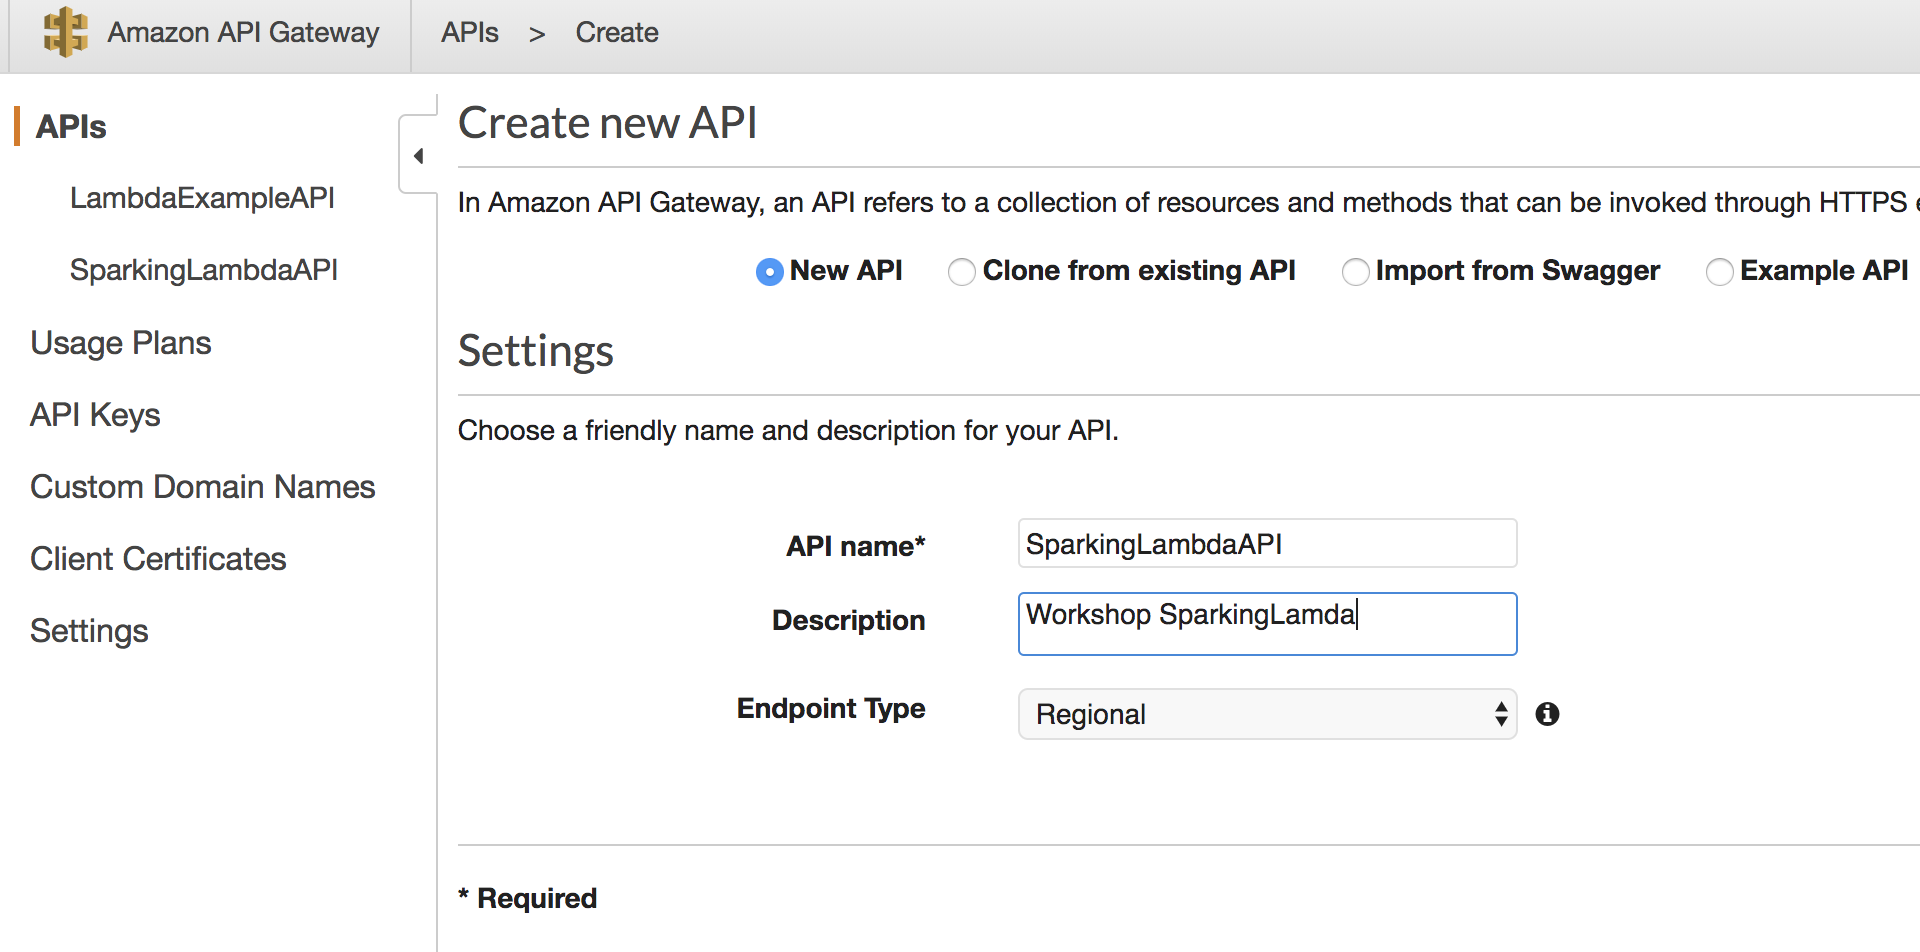
Task: Pick the Example API radio option
Action: coord(1719,272)
